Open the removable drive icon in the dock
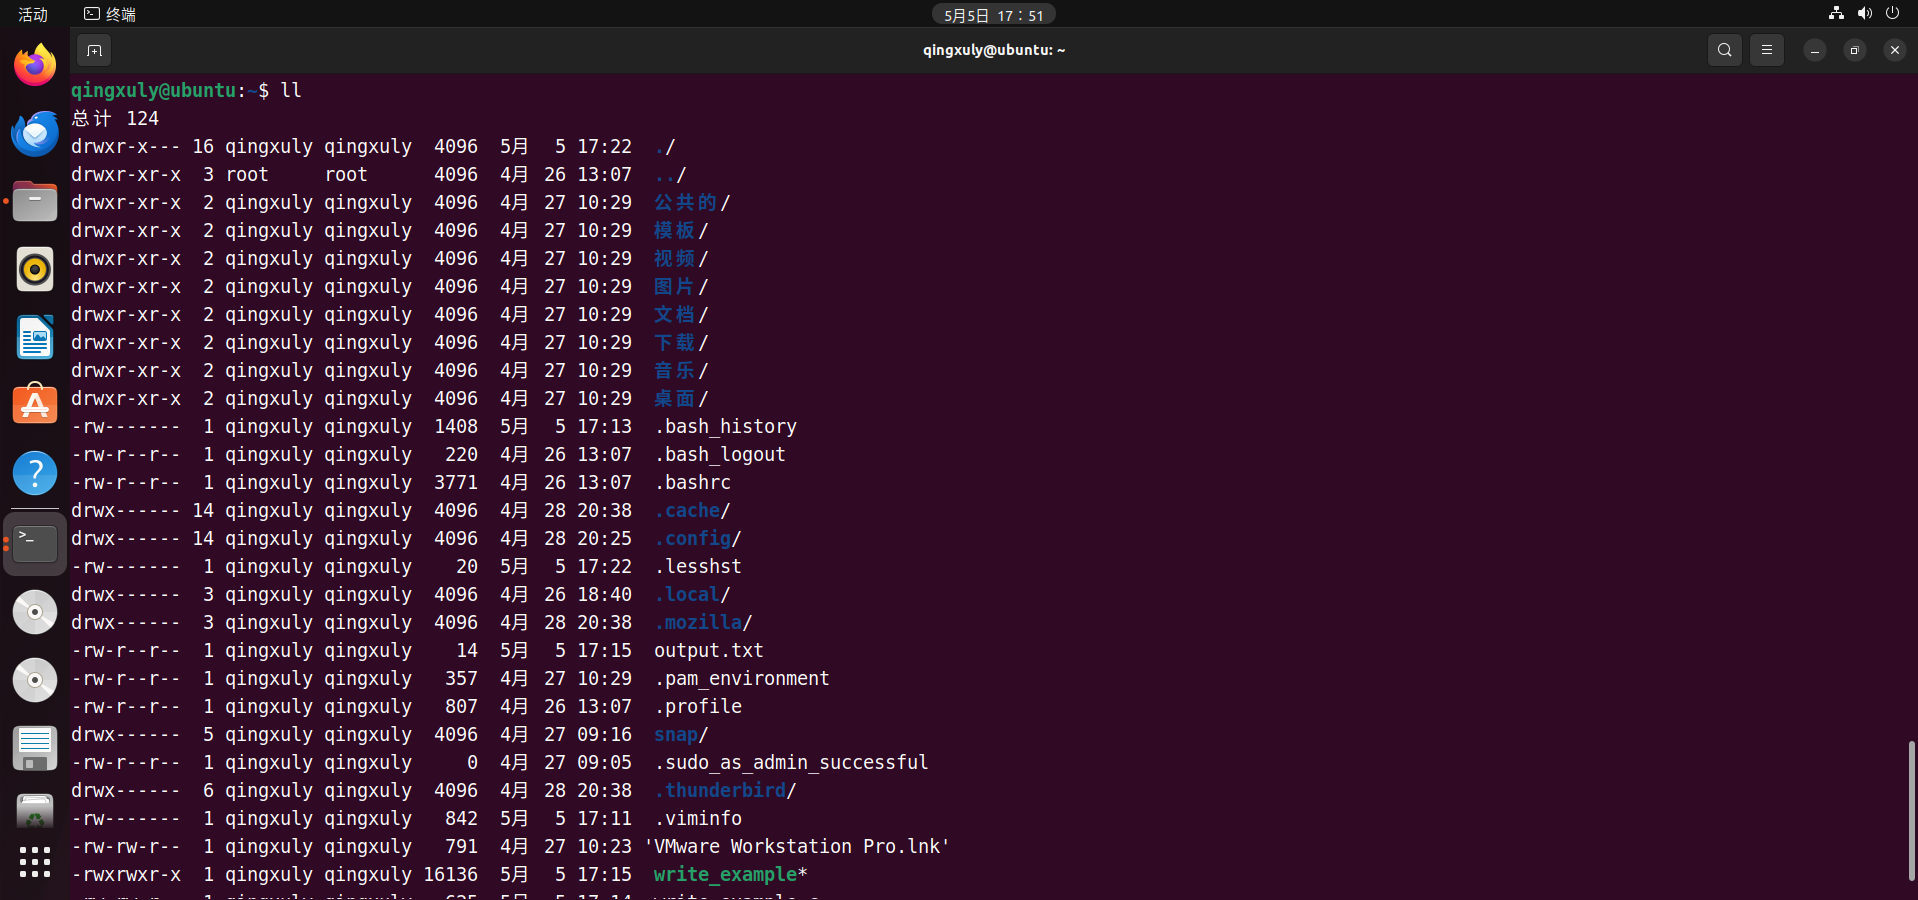The image size is (1918, 900). pyautogui.click(x=35, y=748)
